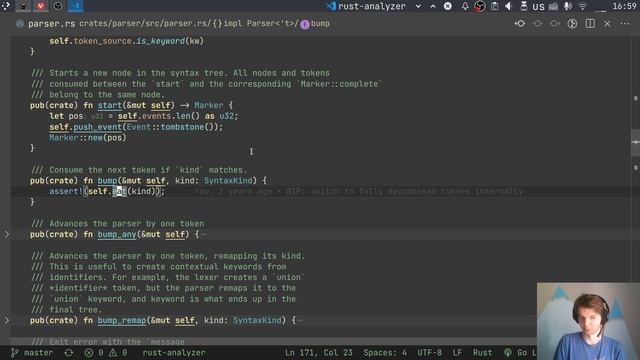Expand the folded bump_any function

[x=7, y=234]
